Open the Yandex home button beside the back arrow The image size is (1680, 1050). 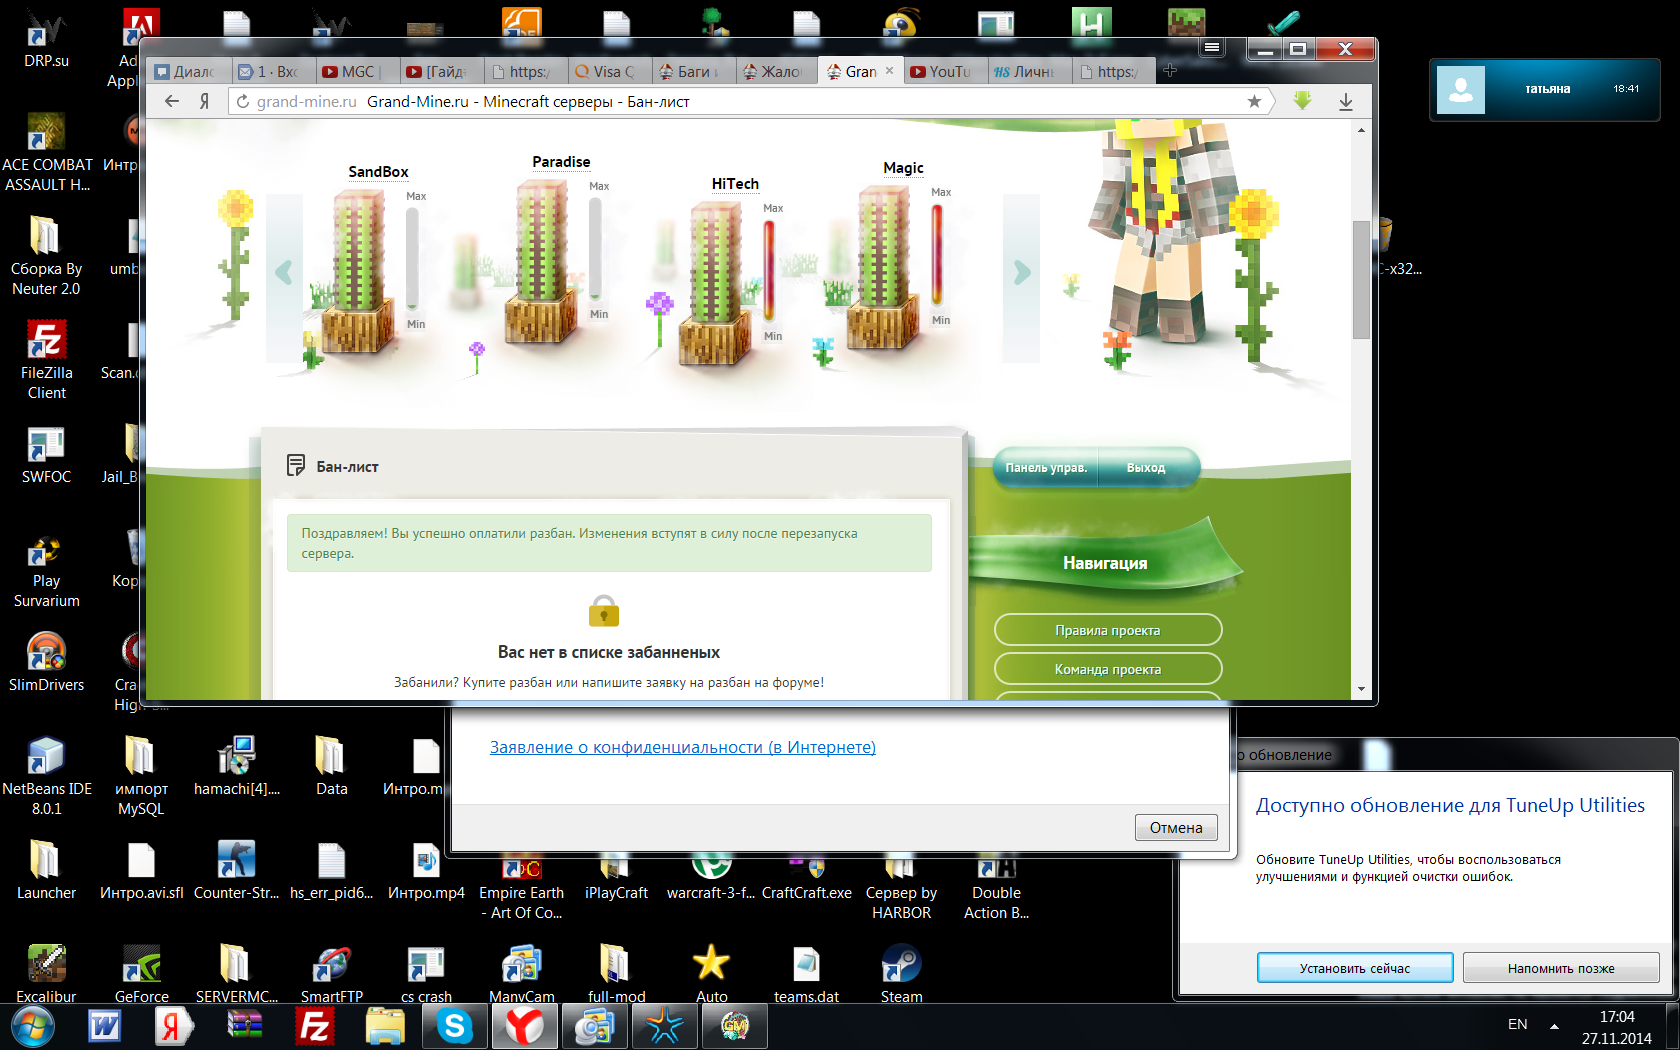(204, 101)
